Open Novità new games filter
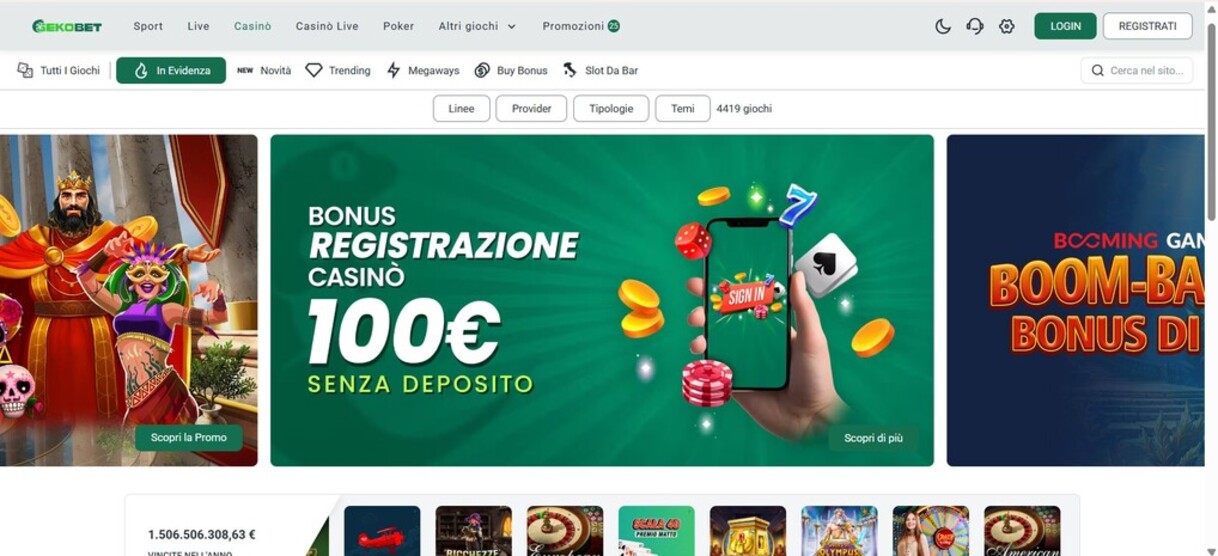 pos(264,70)
